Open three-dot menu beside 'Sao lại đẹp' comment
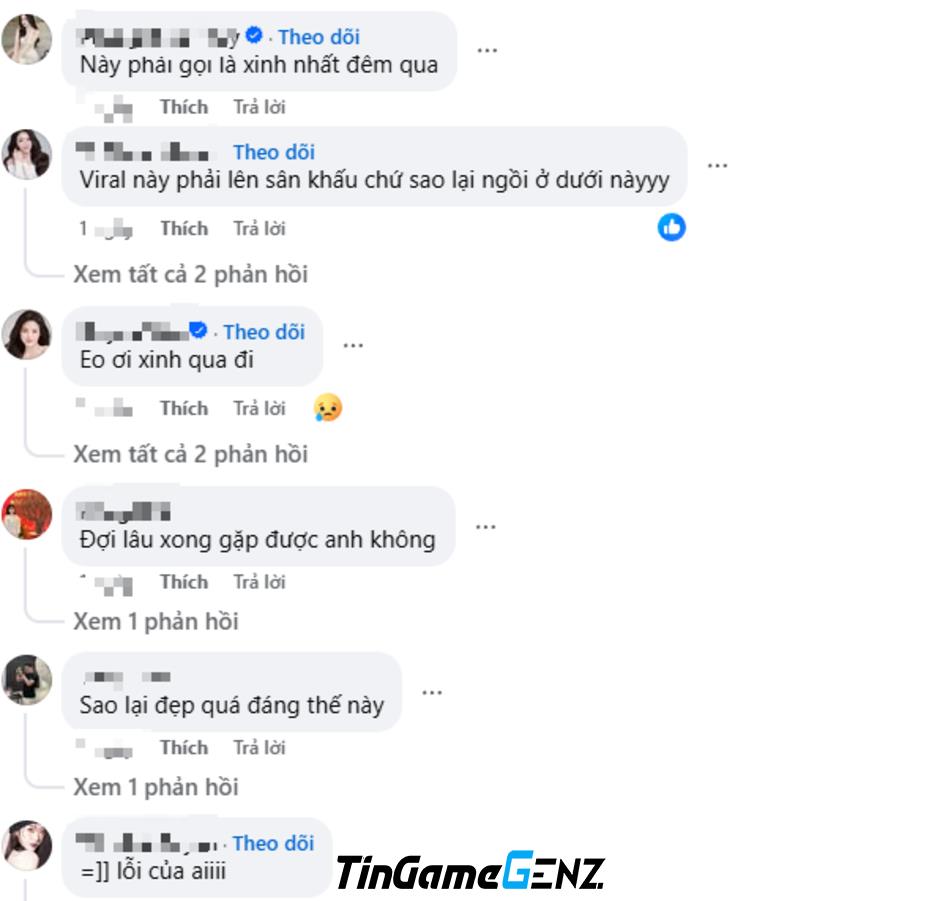940x901 pixels. tap(432, 692)
